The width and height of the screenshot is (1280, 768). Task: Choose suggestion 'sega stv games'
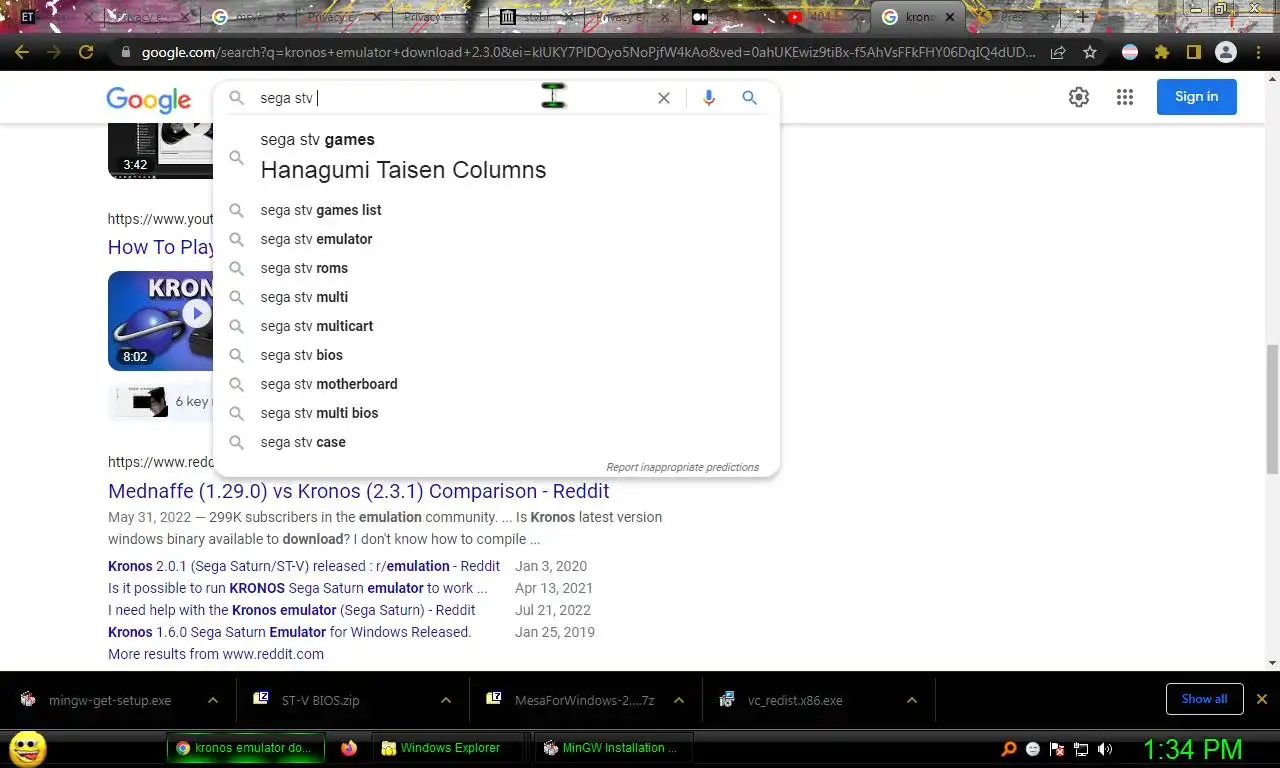click(496, 156)
